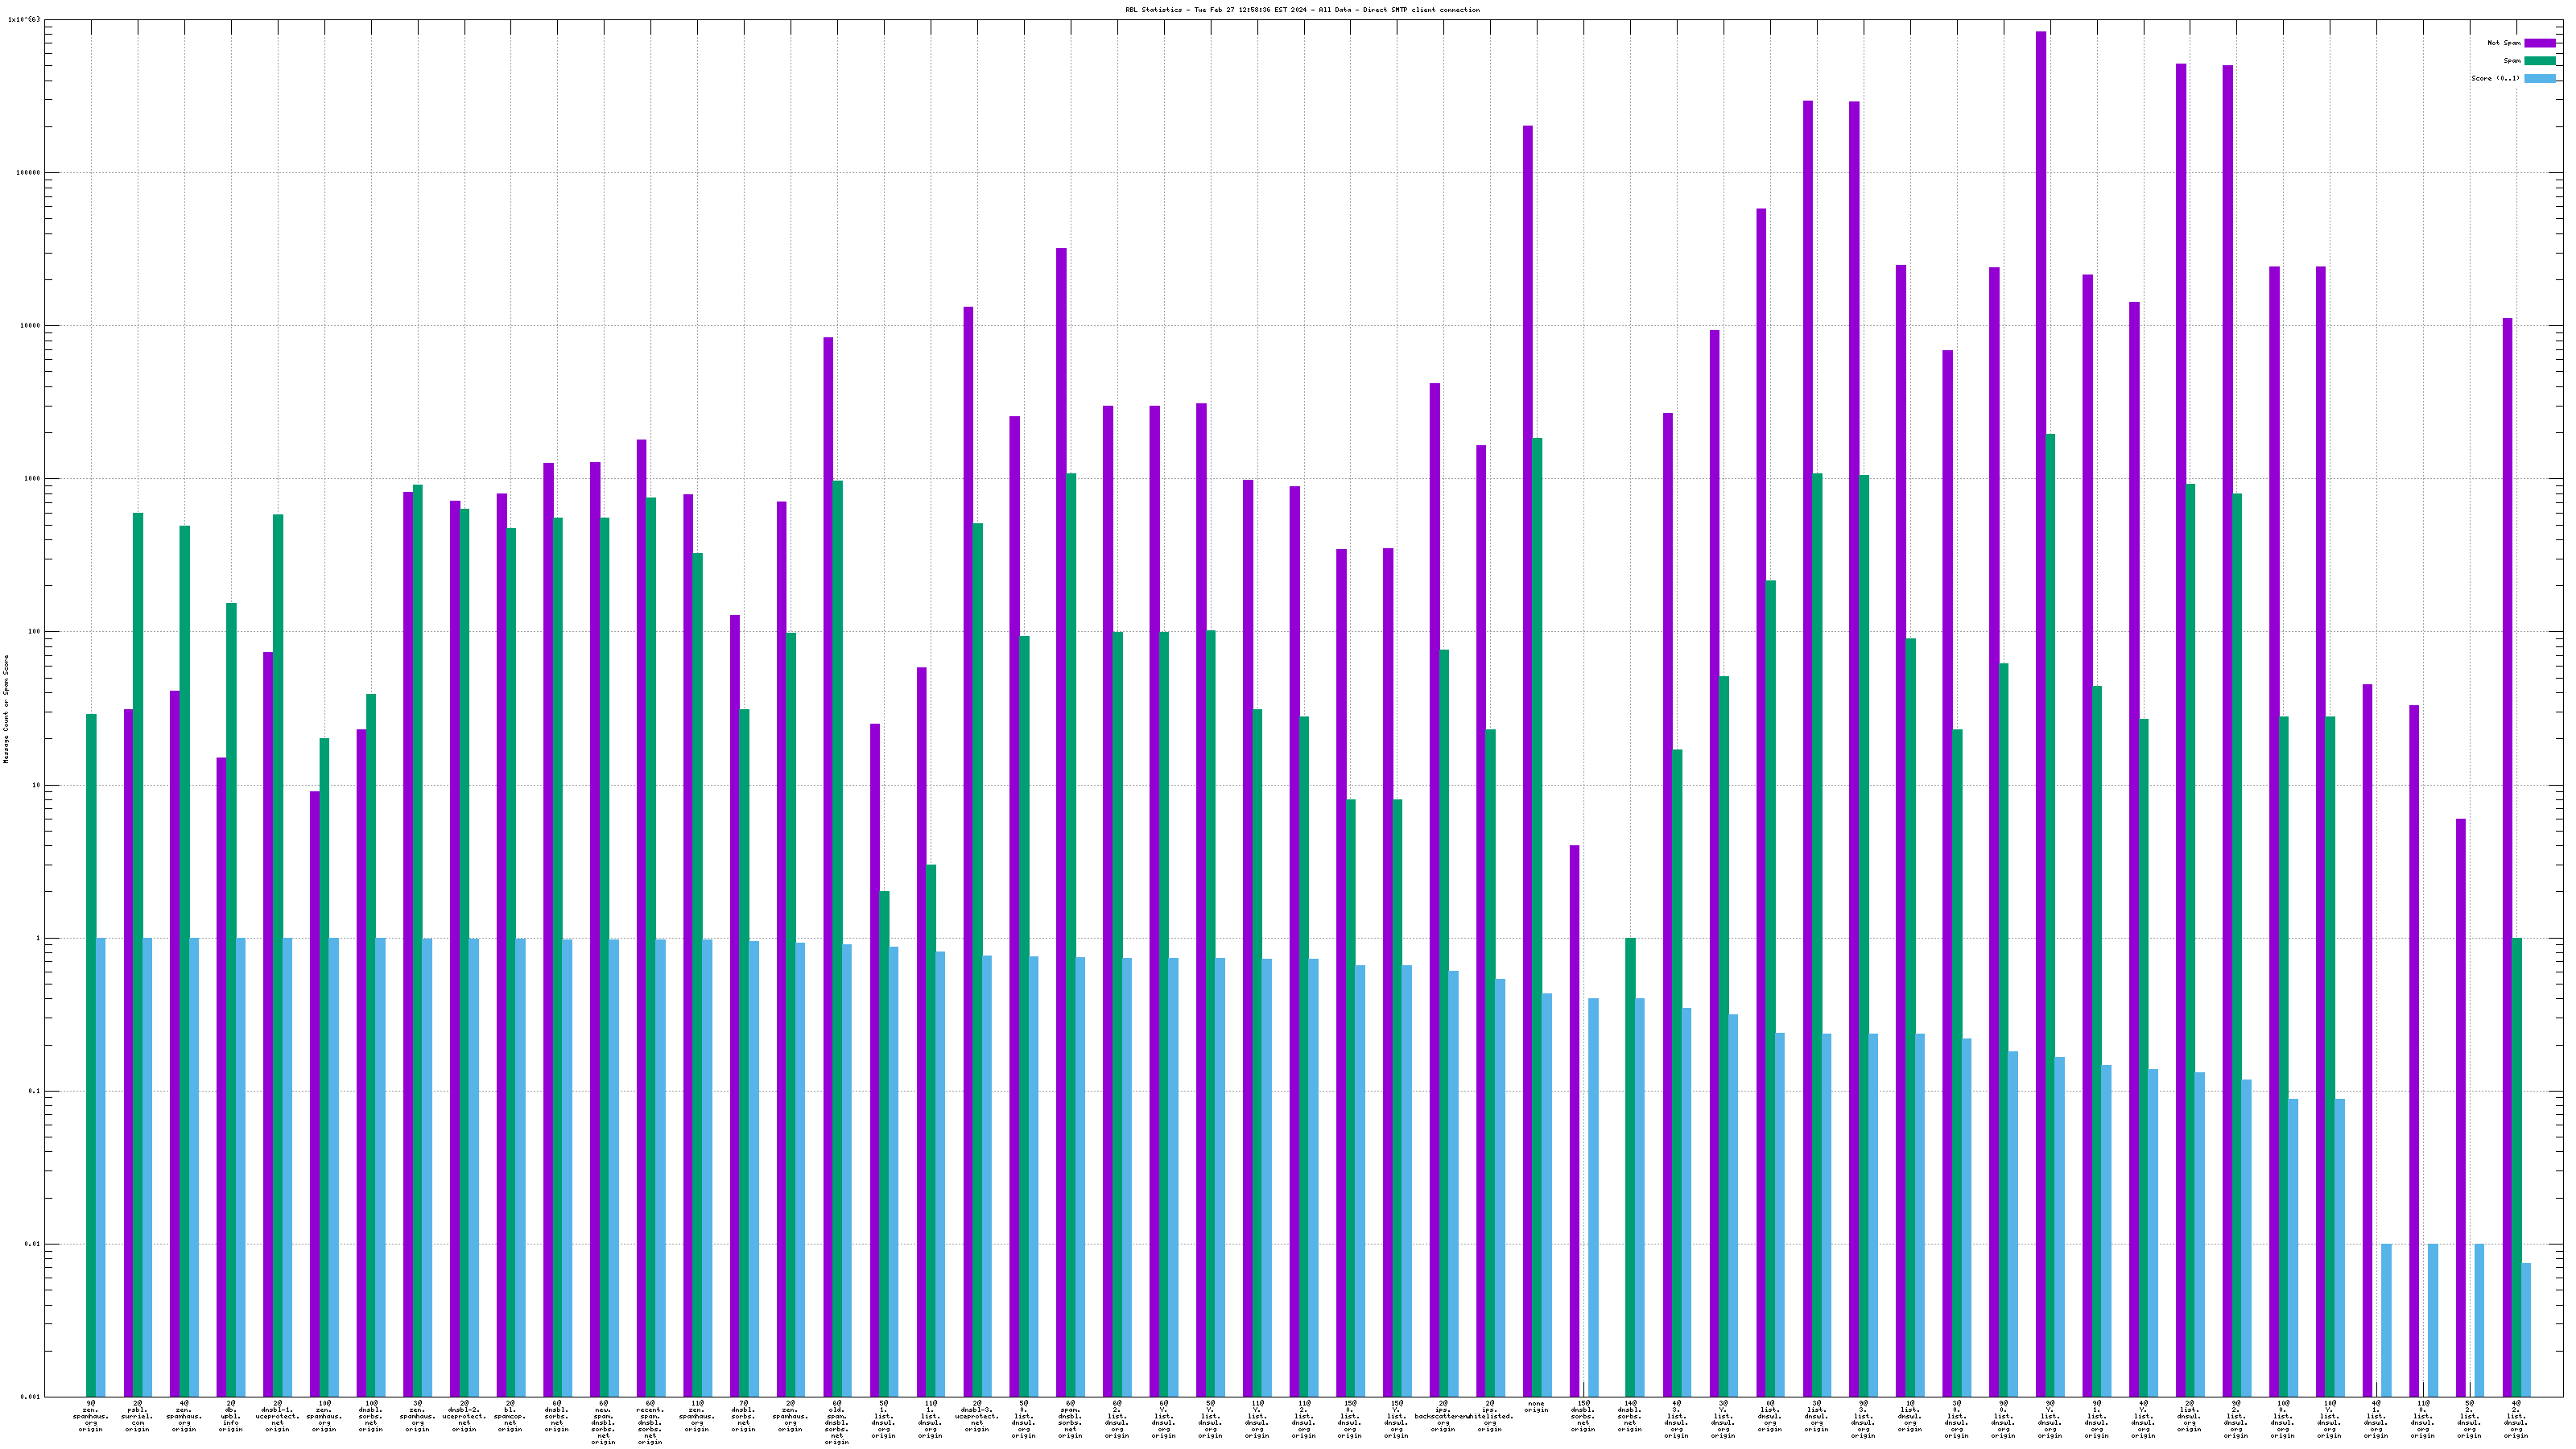Click the db.wpbl.info origin axis label
This screenshot has height=1449, width=2576.
coord(230,1416)
